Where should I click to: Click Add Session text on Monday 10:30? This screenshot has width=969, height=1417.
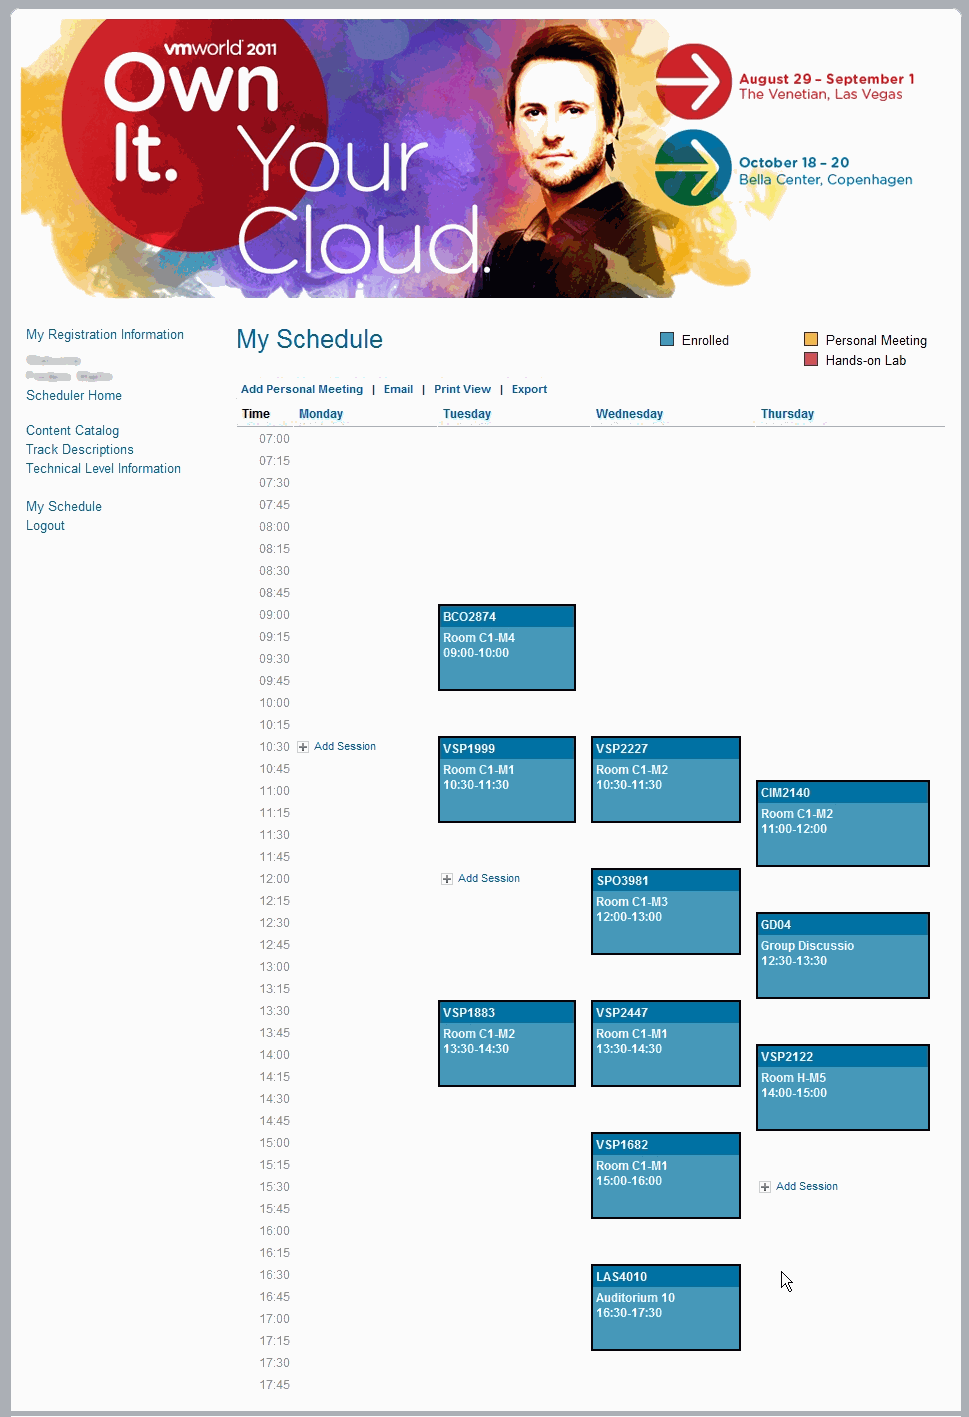(x=345, y=747)
